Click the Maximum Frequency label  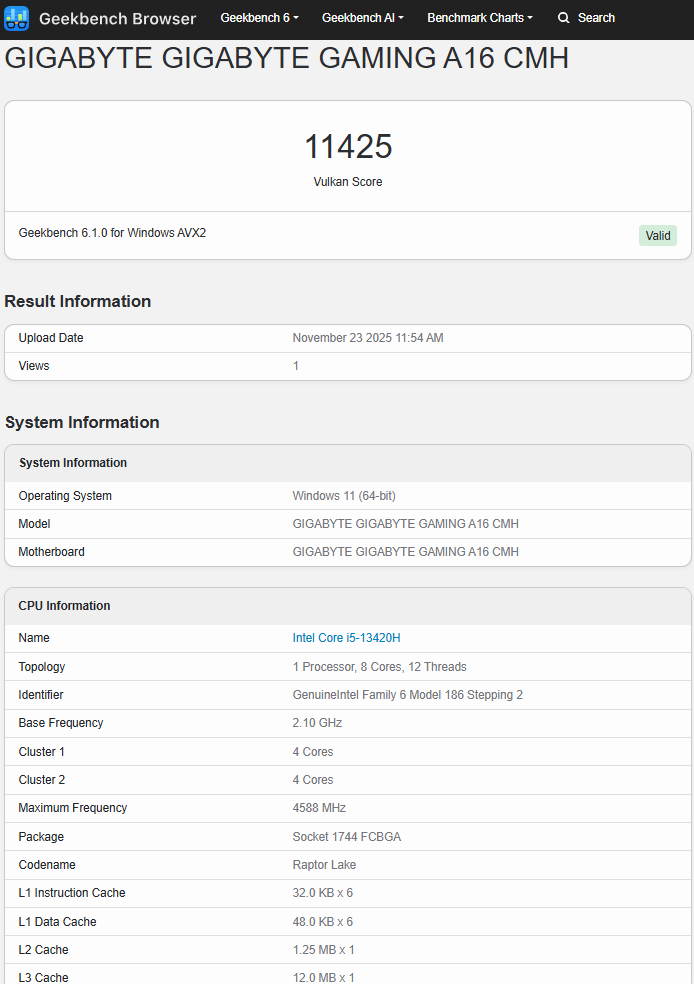coord(73,808)
